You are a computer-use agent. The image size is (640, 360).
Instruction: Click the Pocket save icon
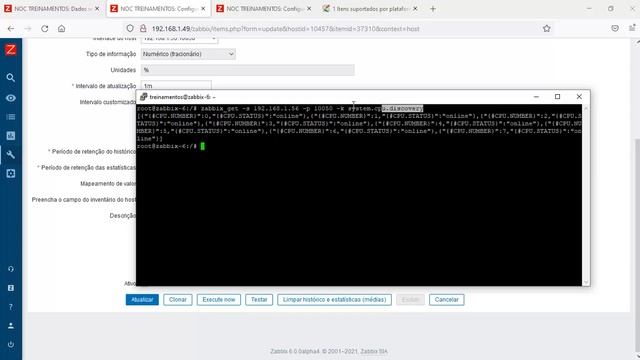tap(615, 29)
